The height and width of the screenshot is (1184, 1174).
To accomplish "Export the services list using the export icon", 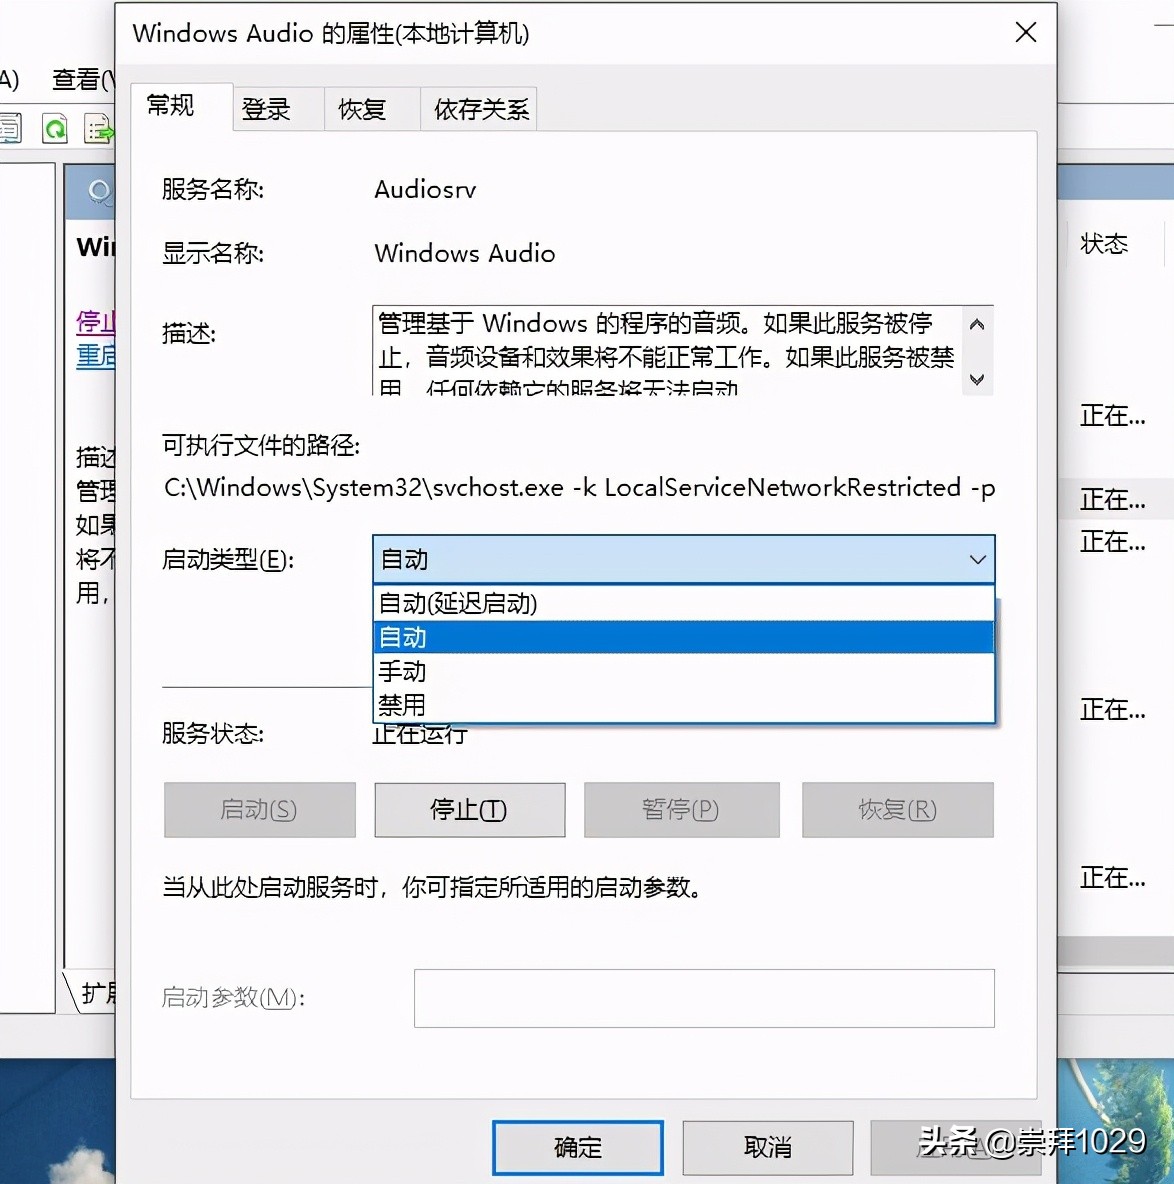I will [97, 129].
